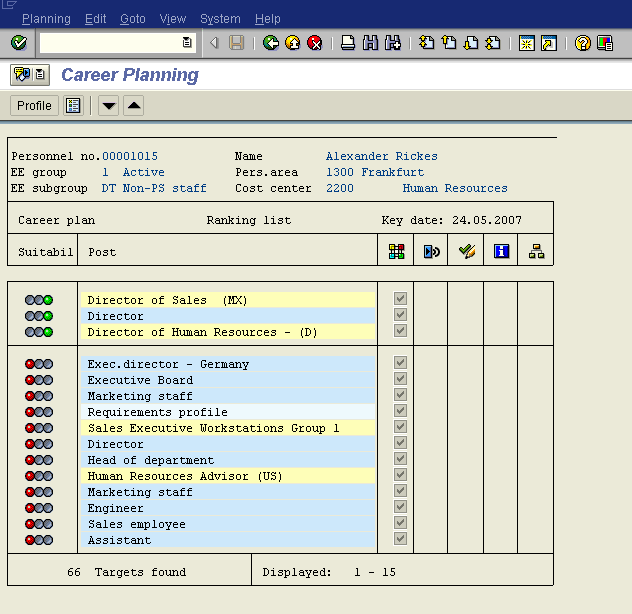Click the colored grid column header icon
This screenshot has height=614, width=632.
396,252
